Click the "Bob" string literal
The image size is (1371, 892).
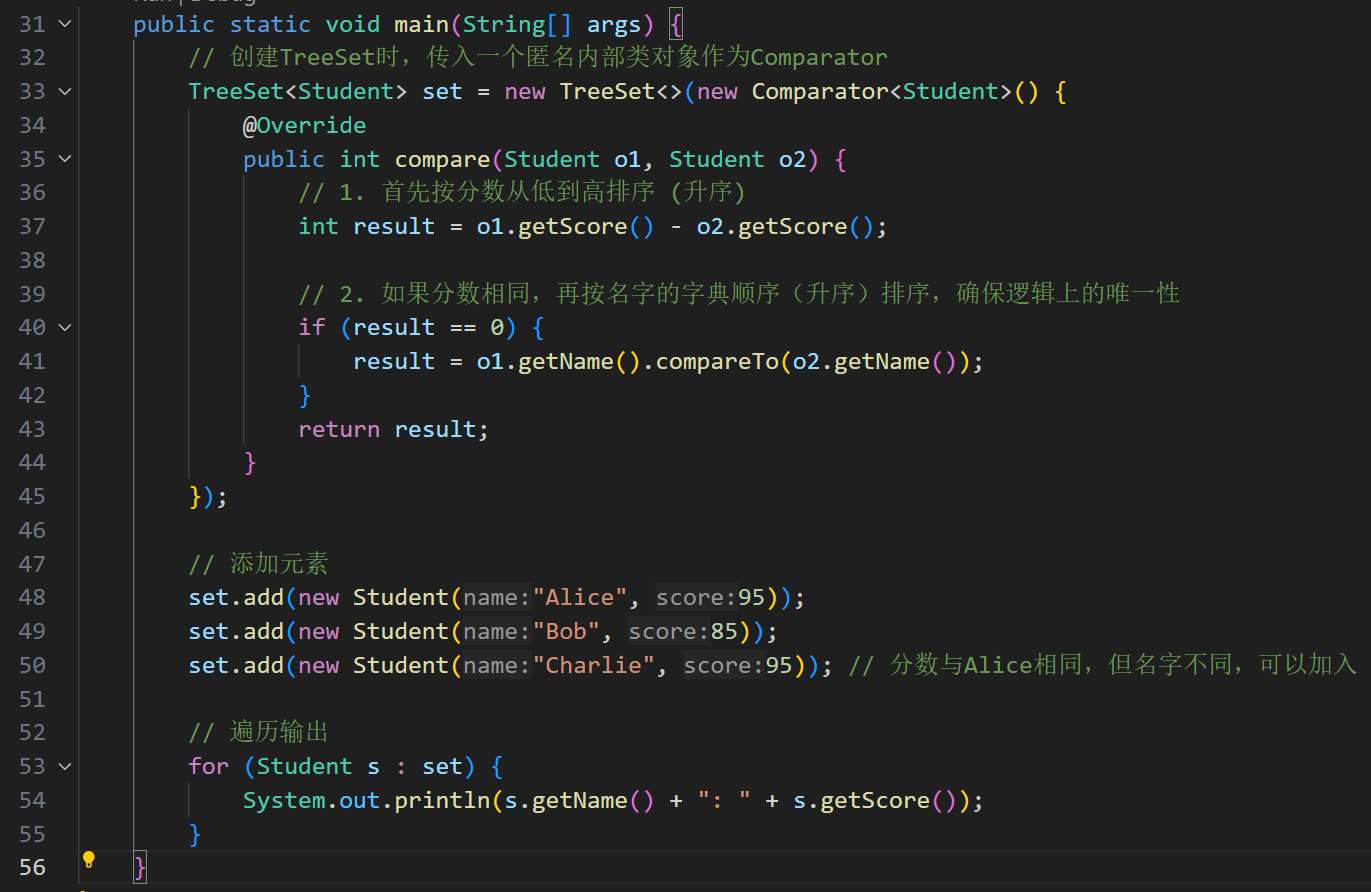click(x=566, y=632)
